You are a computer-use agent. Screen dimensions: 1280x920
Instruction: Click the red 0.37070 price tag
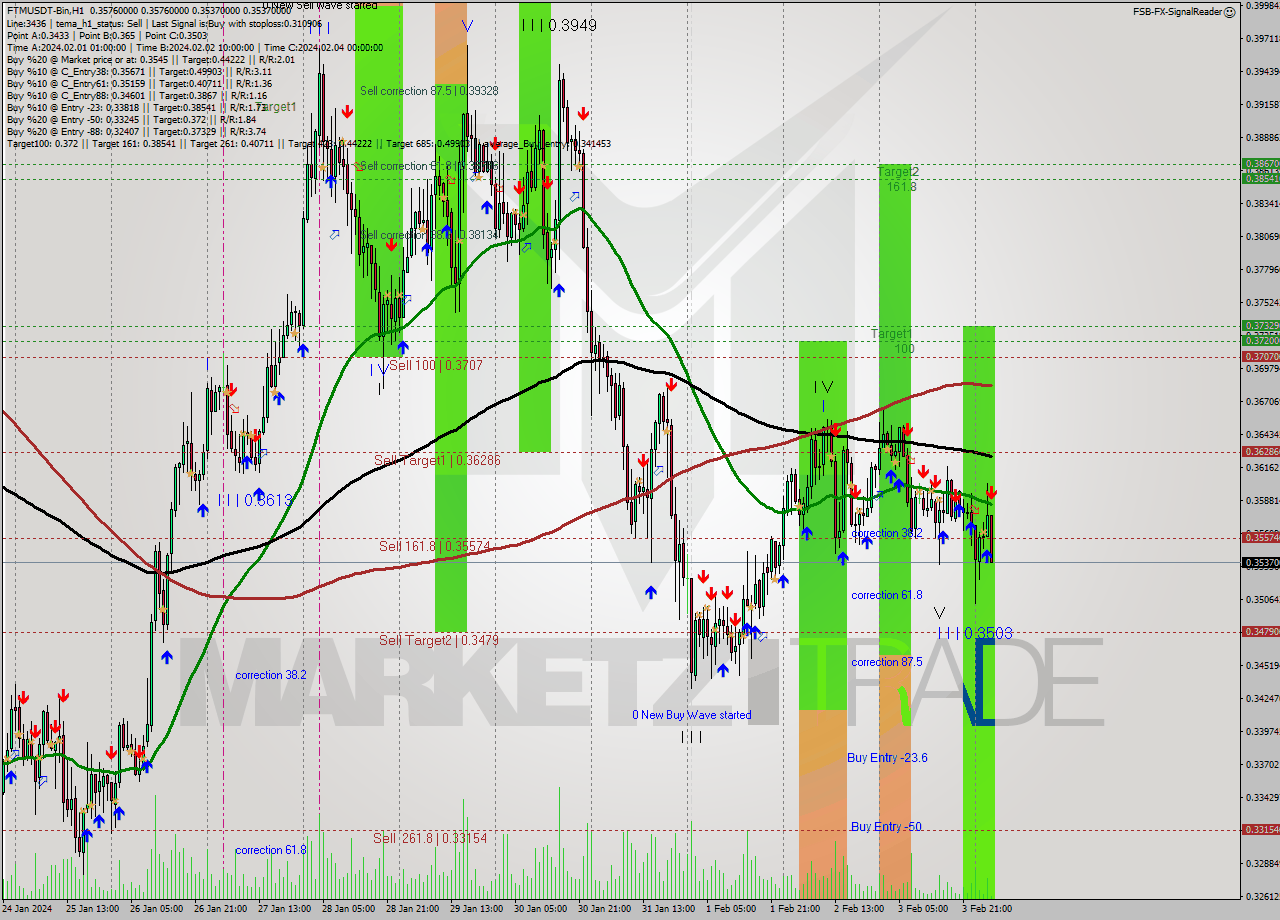point(1260,356)
